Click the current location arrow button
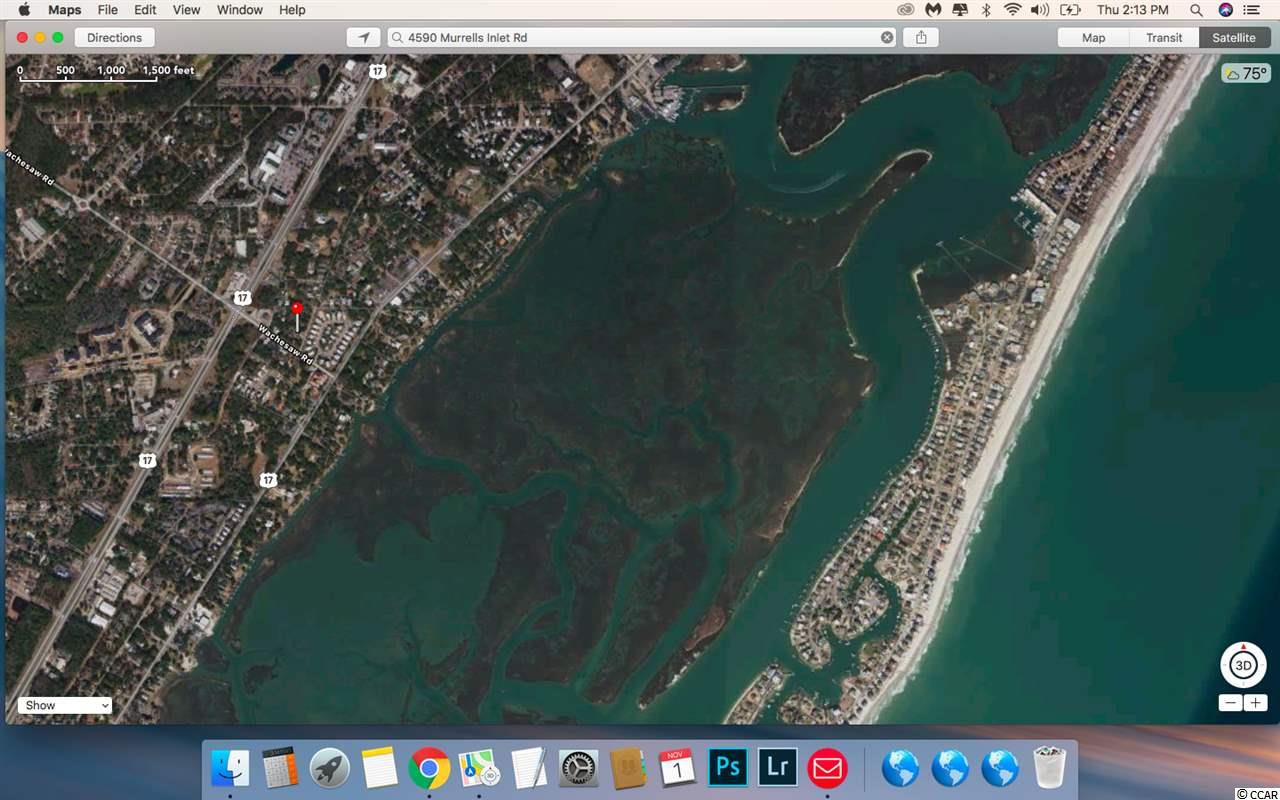This screenshot has width=1280, height=800. tap(364, 37)
